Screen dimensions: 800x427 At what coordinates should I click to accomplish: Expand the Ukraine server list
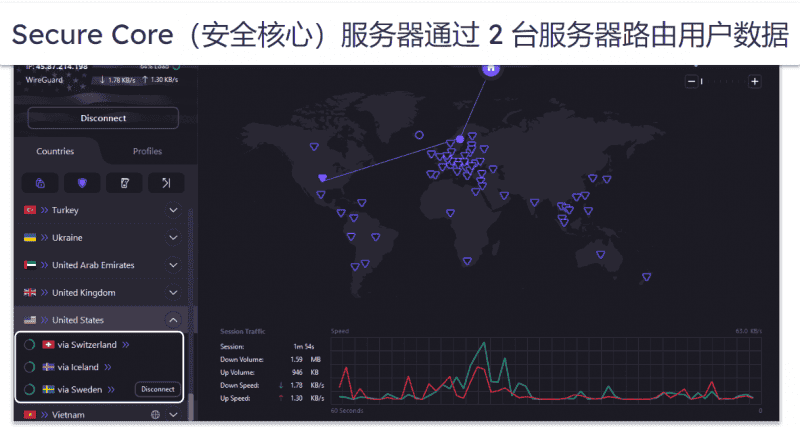tap(173, 238)
